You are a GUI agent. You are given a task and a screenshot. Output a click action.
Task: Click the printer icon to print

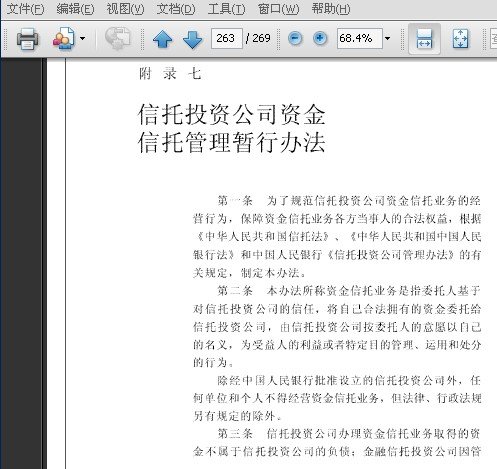click(x=27, y=39)
